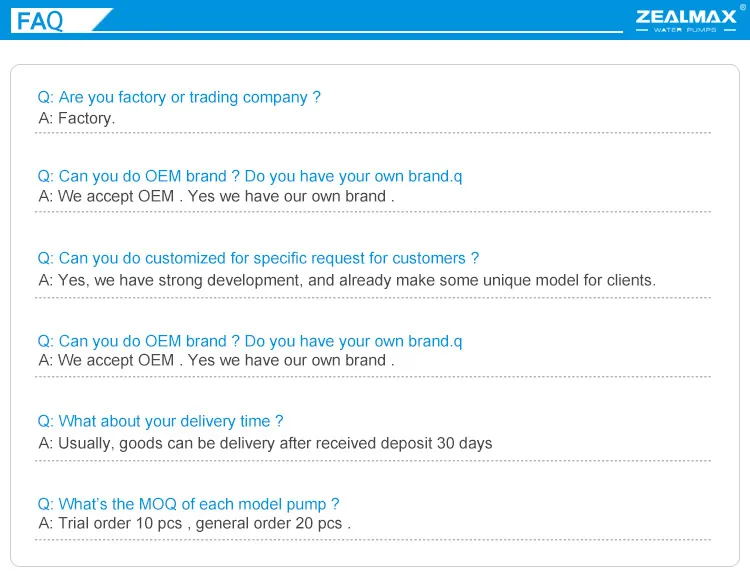Click the dotted separator below the 'Factory.' answer
This screenshot has width=750, height=586.
tap(373, 133)
